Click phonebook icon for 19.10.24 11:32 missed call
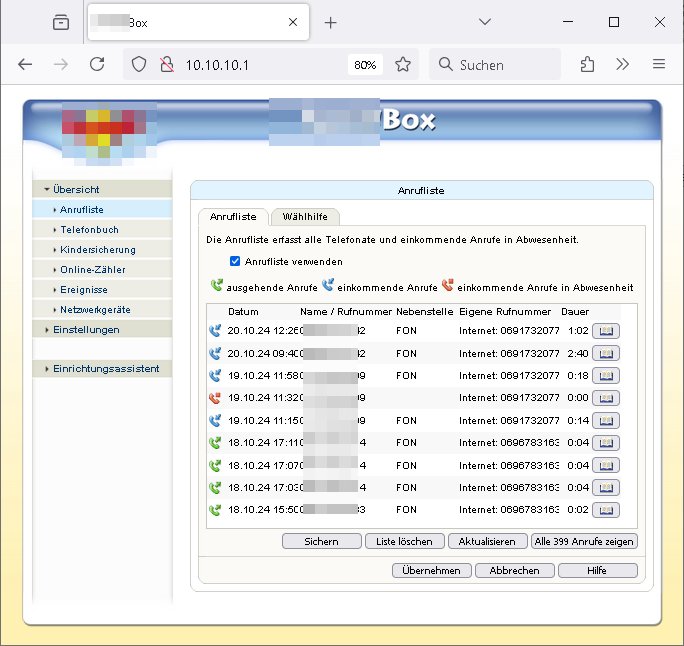Viewport: 684px width, 646px height. [x=605, y=397]
